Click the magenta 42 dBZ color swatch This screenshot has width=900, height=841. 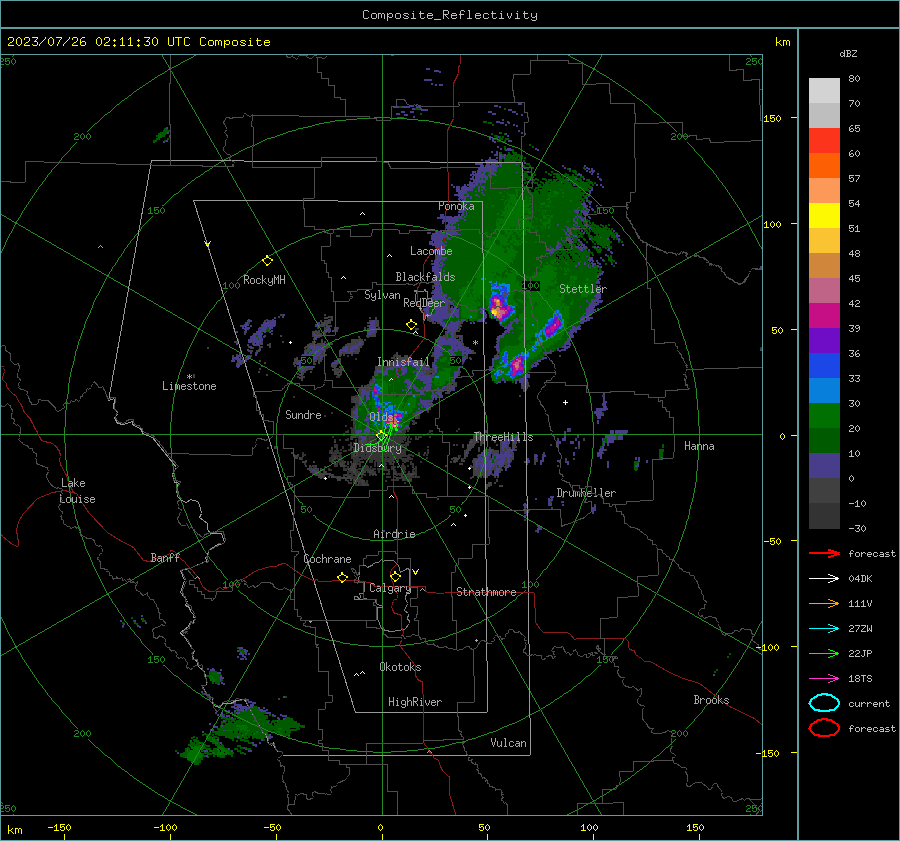click(824, 316)
